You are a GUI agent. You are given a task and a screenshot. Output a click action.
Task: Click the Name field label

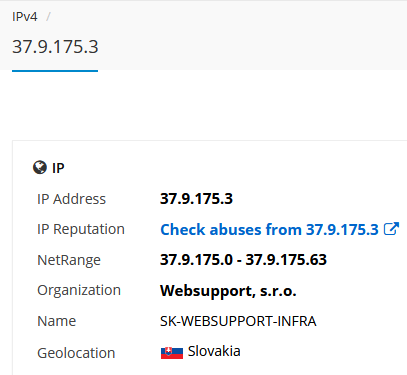pyautogui.click(x=57, y=321)
